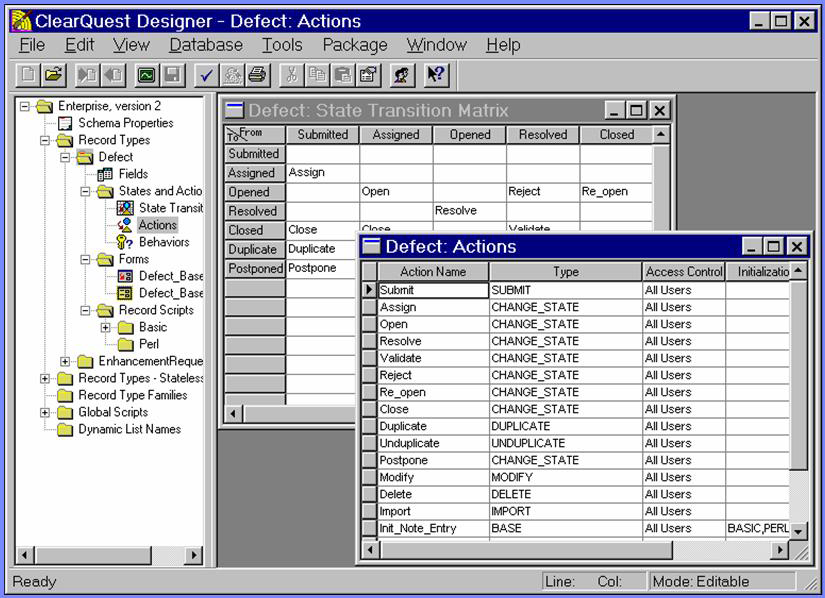Image resolution: width=825 pixels, height=598 pixels.
Task: Click the Cut scissors icon
Action: tap(291, 75)
